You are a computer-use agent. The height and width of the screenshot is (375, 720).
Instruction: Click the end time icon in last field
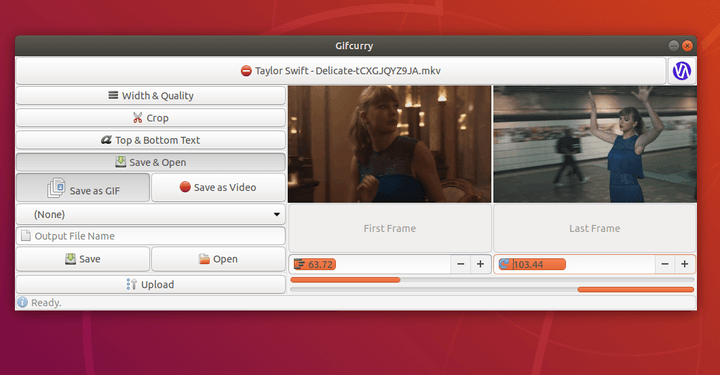pyautogui.click(x=504, y=264)
